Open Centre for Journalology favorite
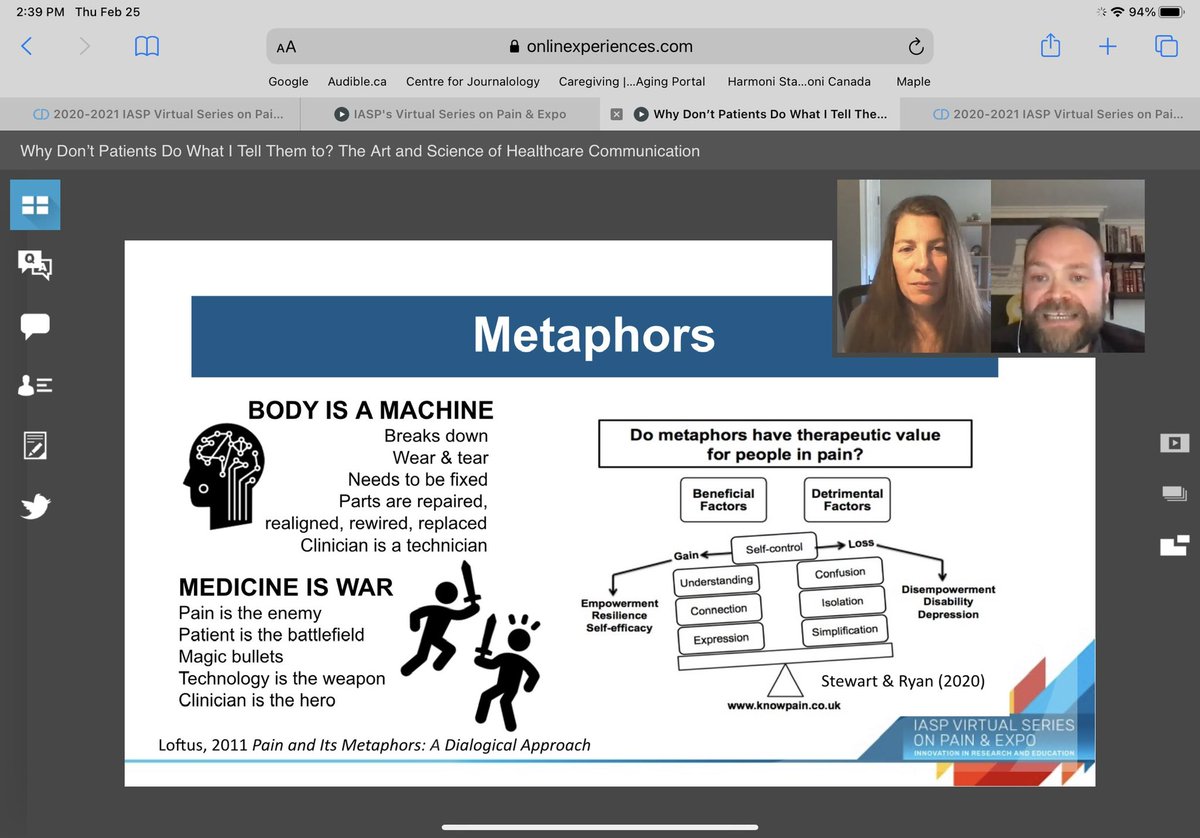1200x838 pixels. (473, 81)
